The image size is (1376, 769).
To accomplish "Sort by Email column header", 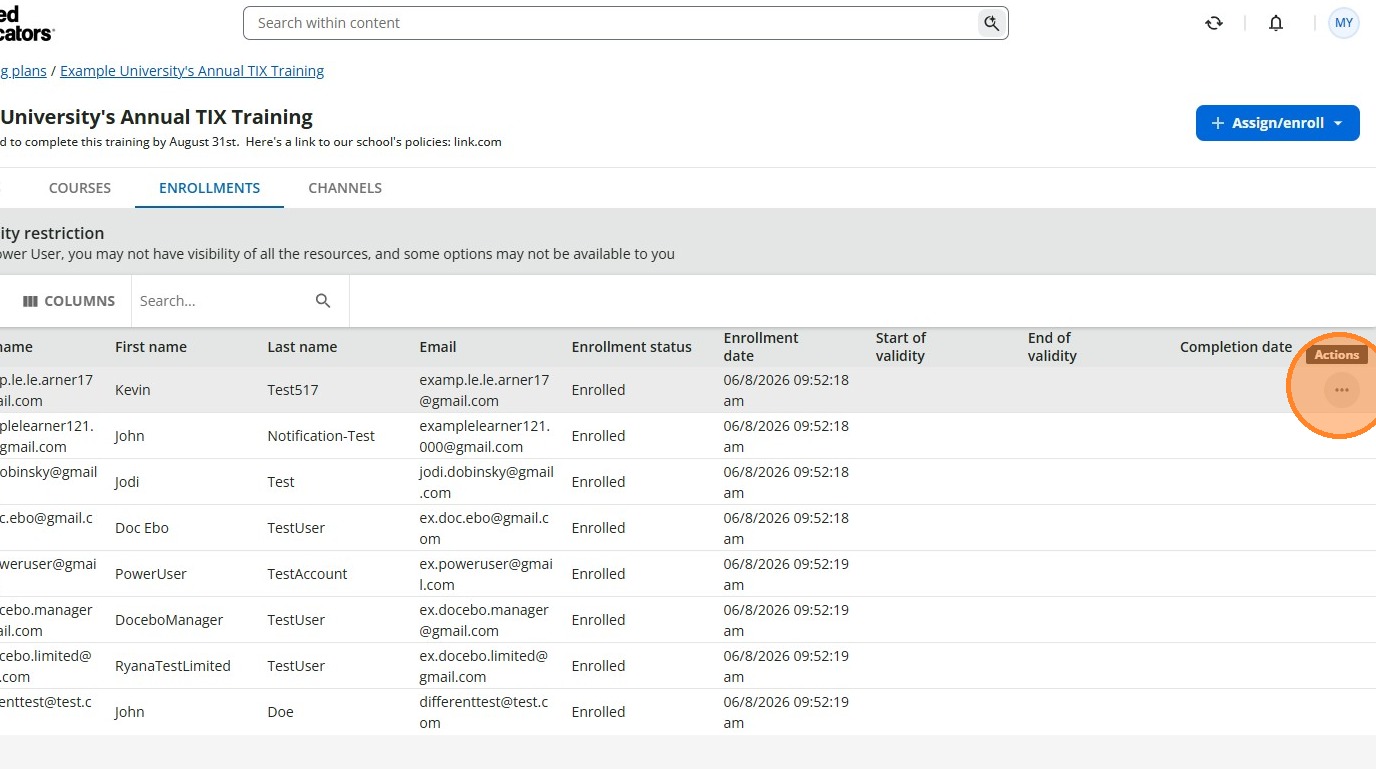I will [438, 347].
